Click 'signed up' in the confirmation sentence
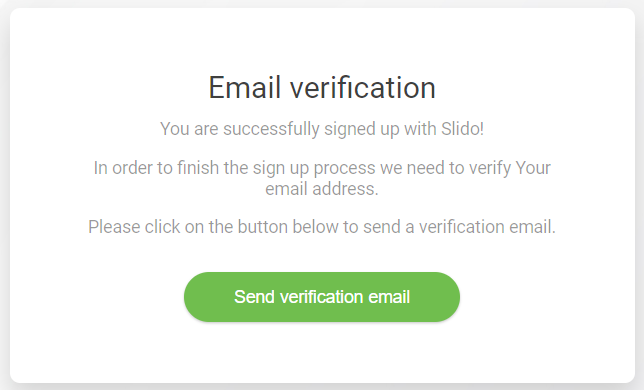The image size is (644, 390). point(362,129)
